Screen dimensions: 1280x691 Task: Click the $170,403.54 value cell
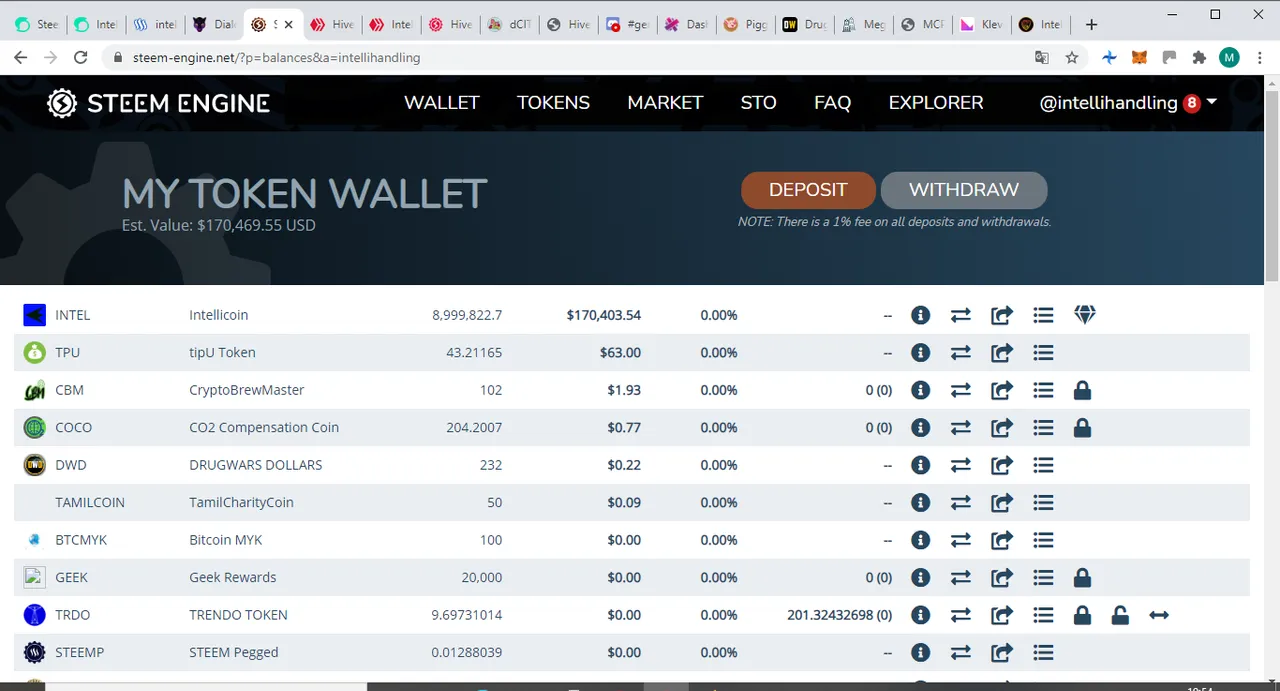(x=603, y=315)
